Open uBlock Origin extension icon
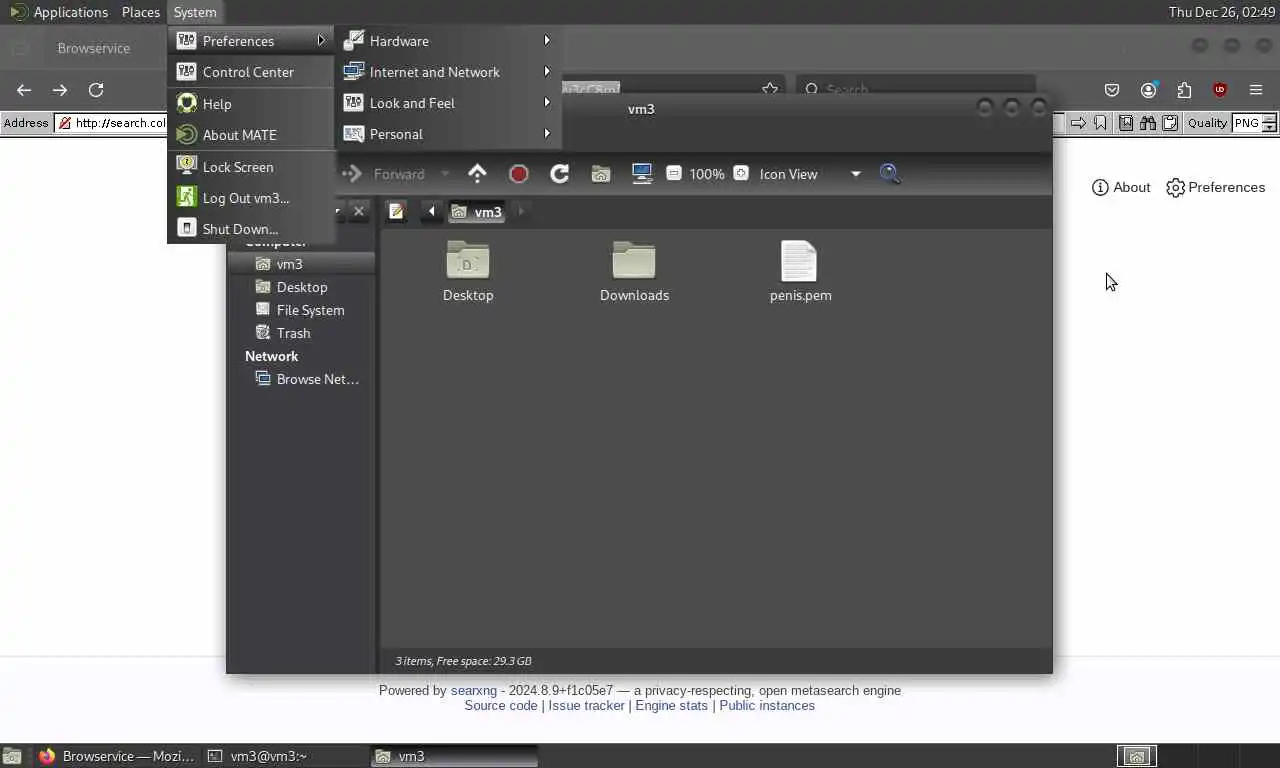Image resolution: width=1280 pixels, height=768 pixels. point(1220,90)
